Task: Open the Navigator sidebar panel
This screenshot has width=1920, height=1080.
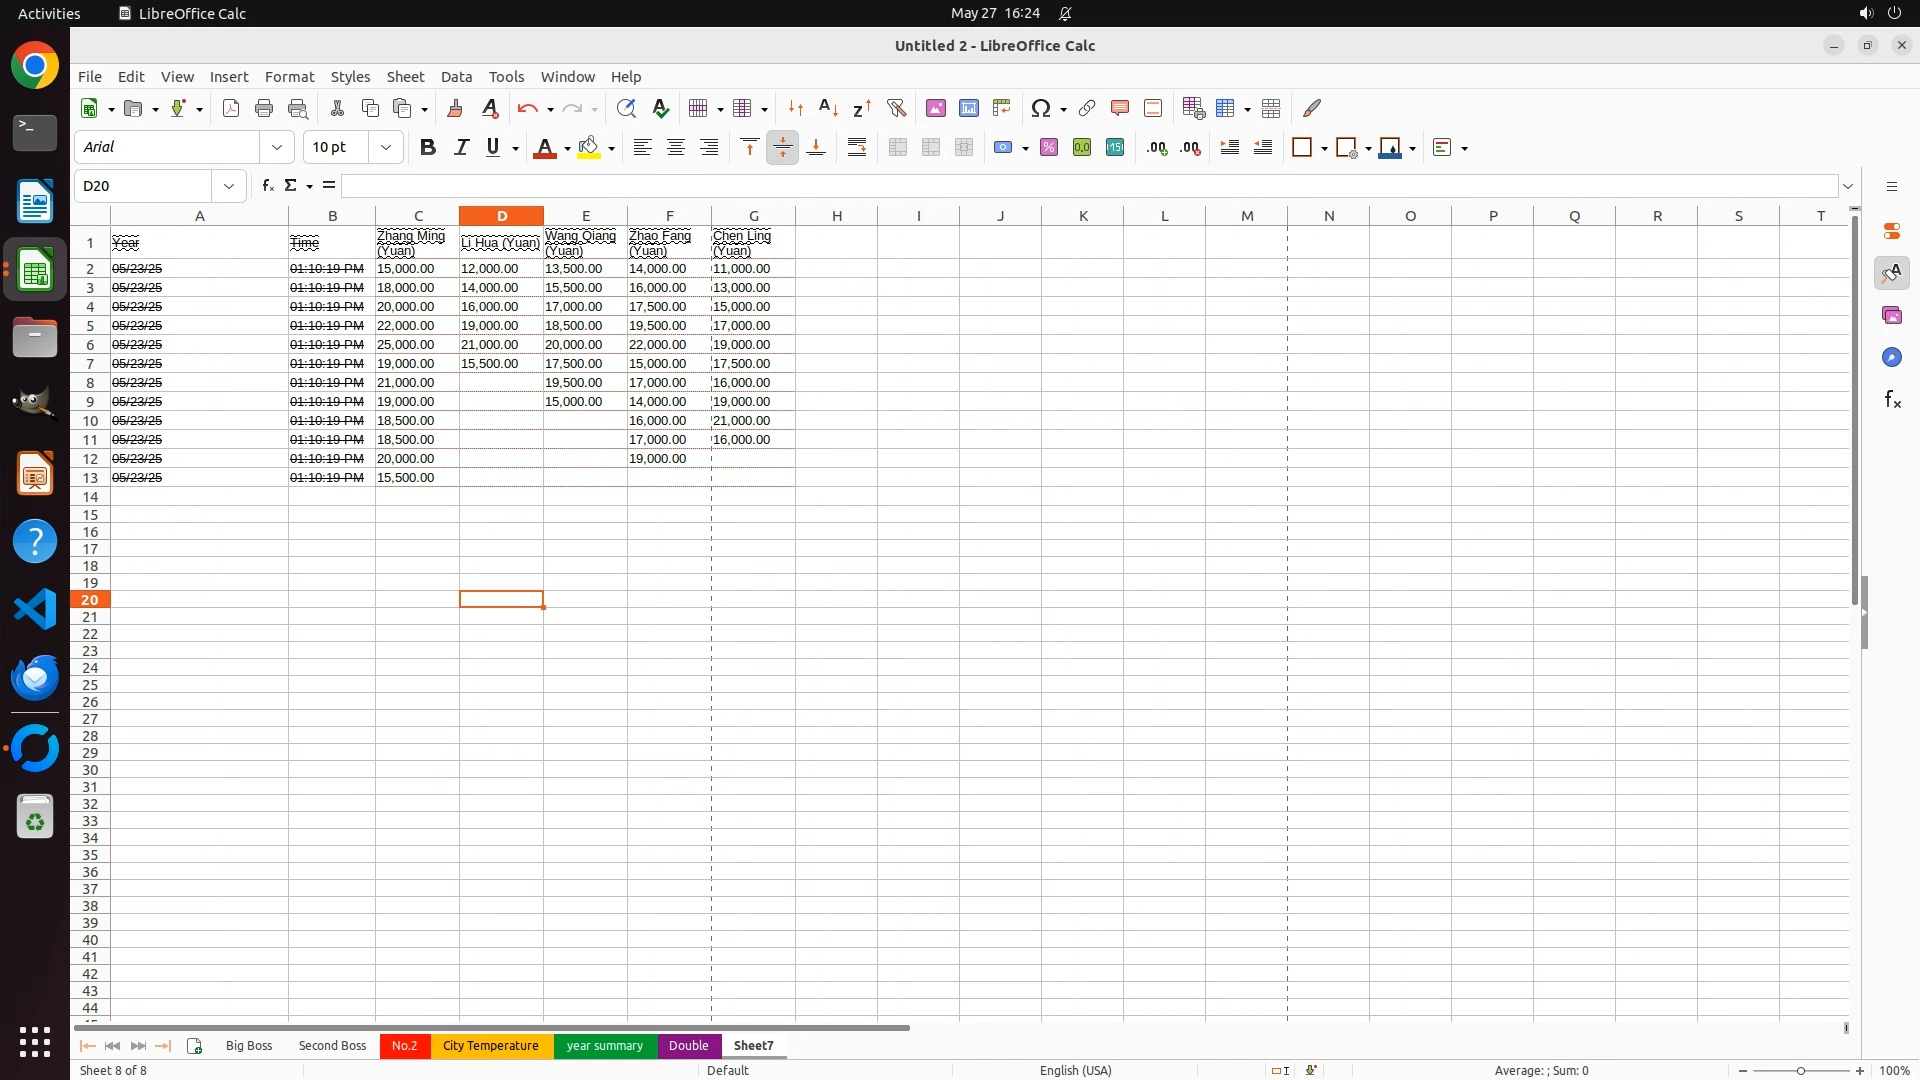Action: [x=1892, y=358]
